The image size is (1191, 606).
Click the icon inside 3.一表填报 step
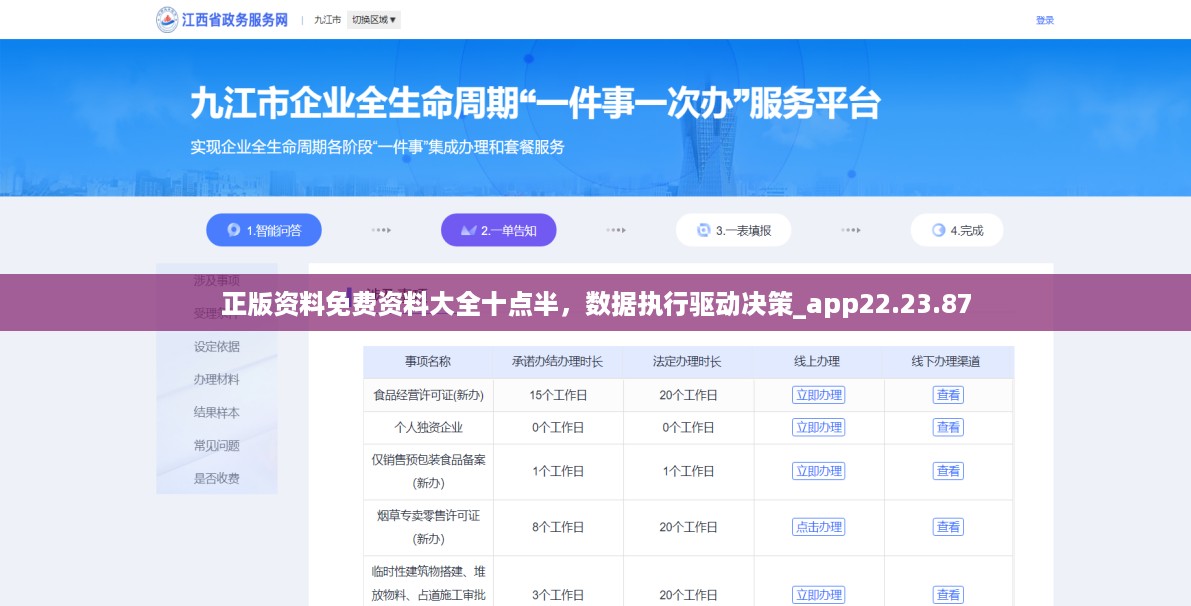coord(703,230)
